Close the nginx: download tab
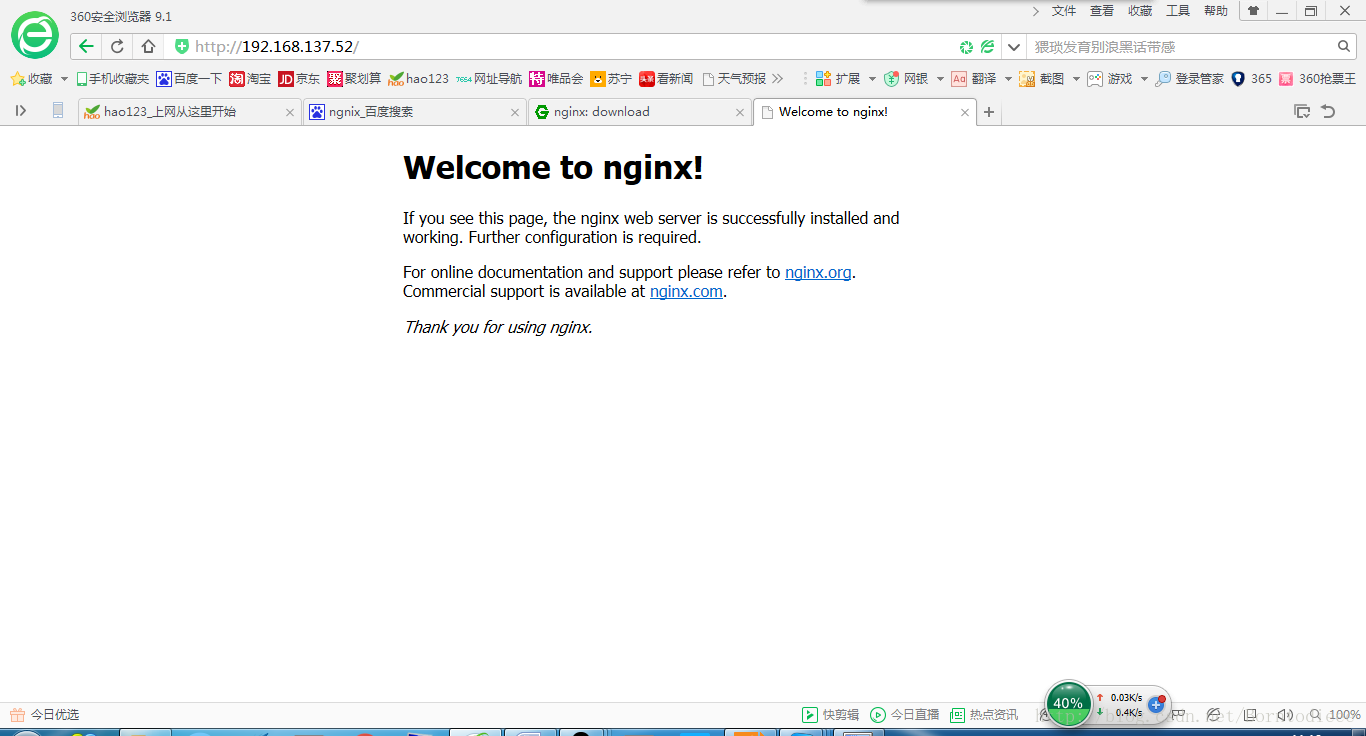Screen dimensions: 1366x736 740,113
